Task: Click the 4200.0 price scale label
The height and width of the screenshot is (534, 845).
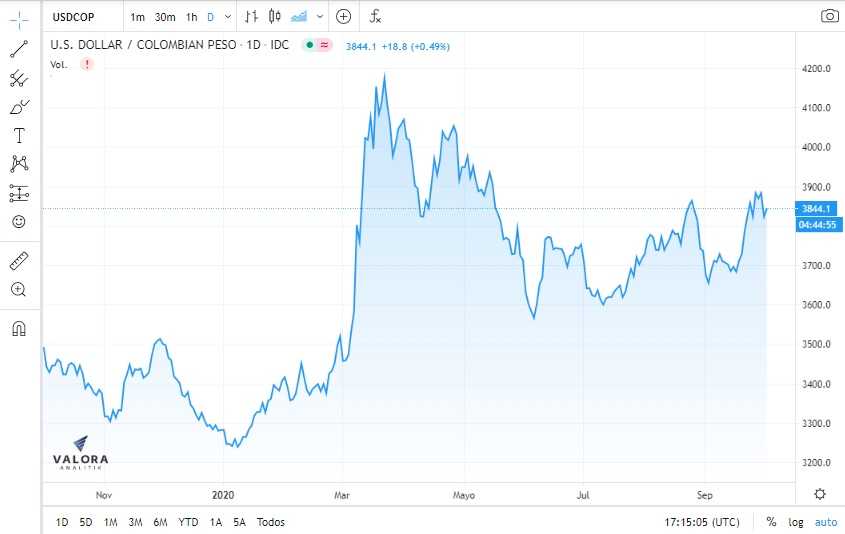Action: tap(816, 68)
